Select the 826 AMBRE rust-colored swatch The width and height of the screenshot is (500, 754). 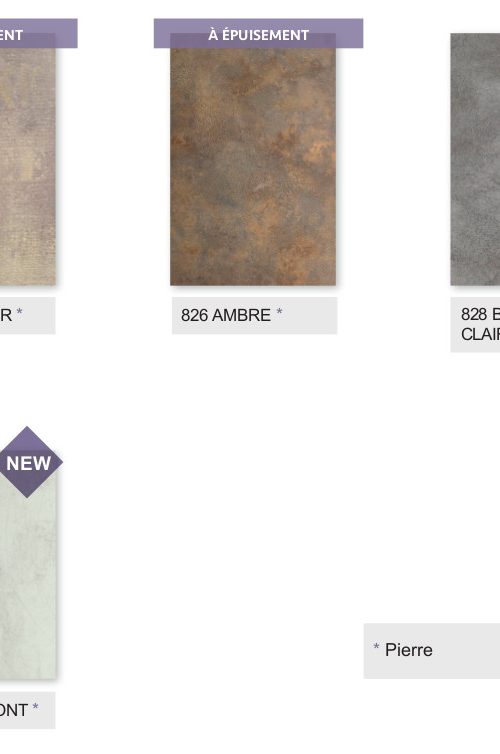[253, 166]
